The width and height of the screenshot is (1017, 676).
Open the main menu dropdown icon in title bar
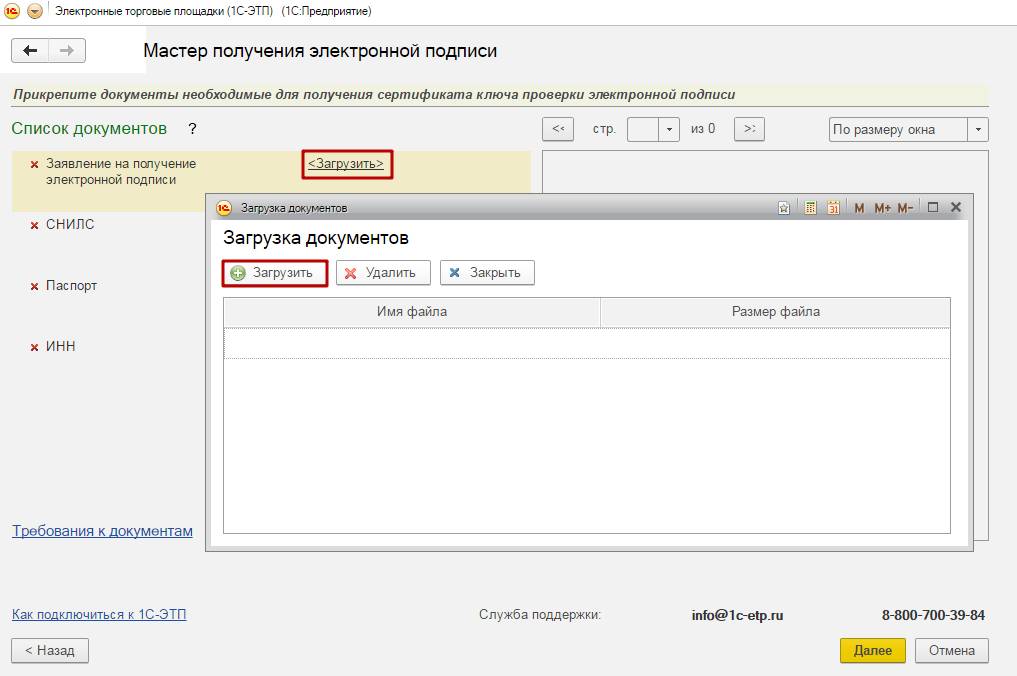35,11
